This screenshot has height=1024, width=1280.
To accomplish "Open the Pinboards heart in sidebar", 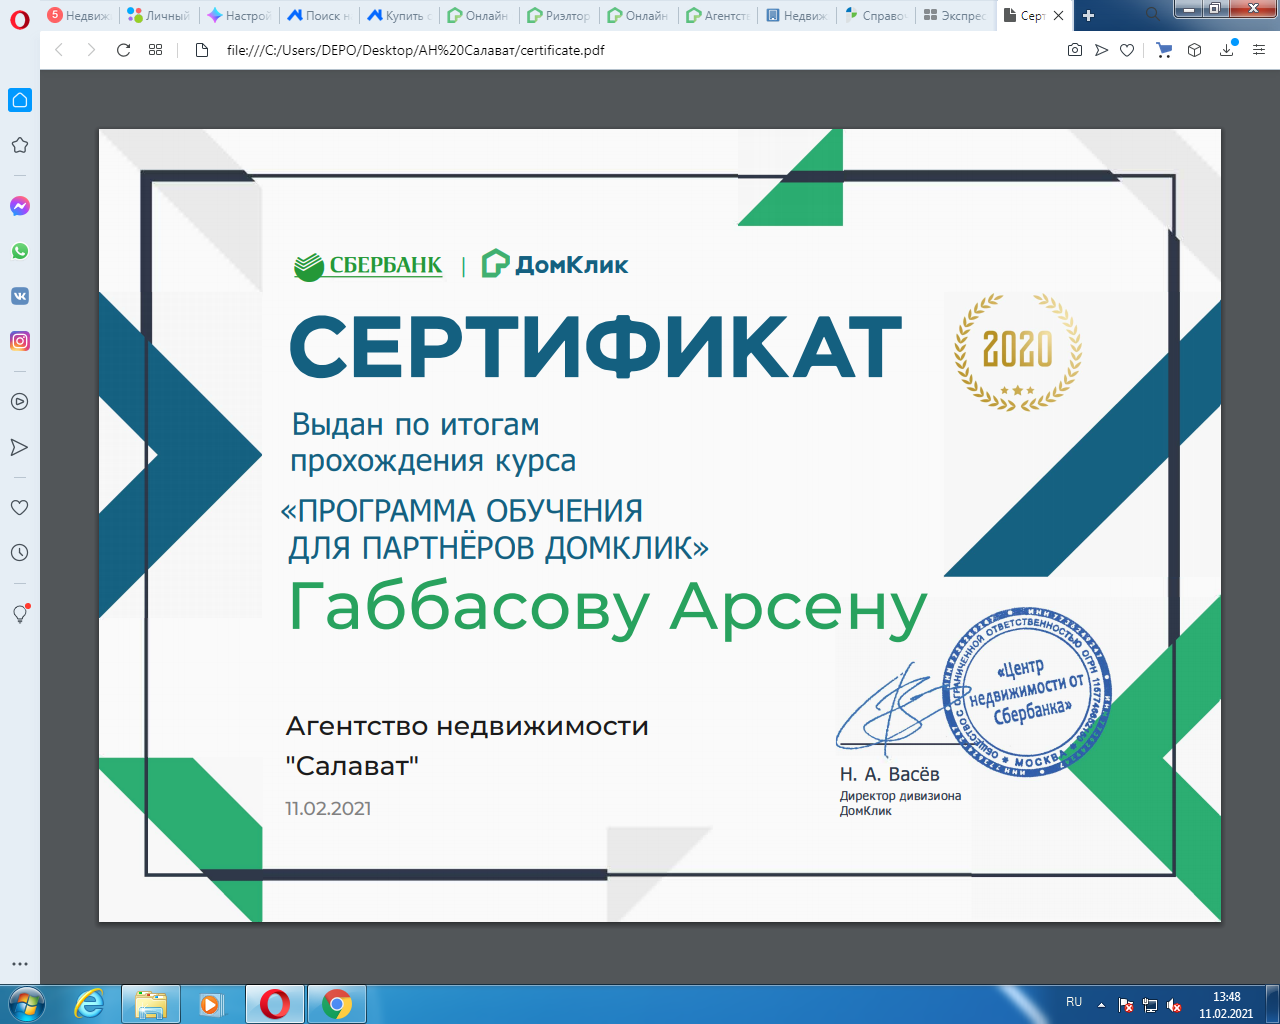I will click(x=19, y=508).
